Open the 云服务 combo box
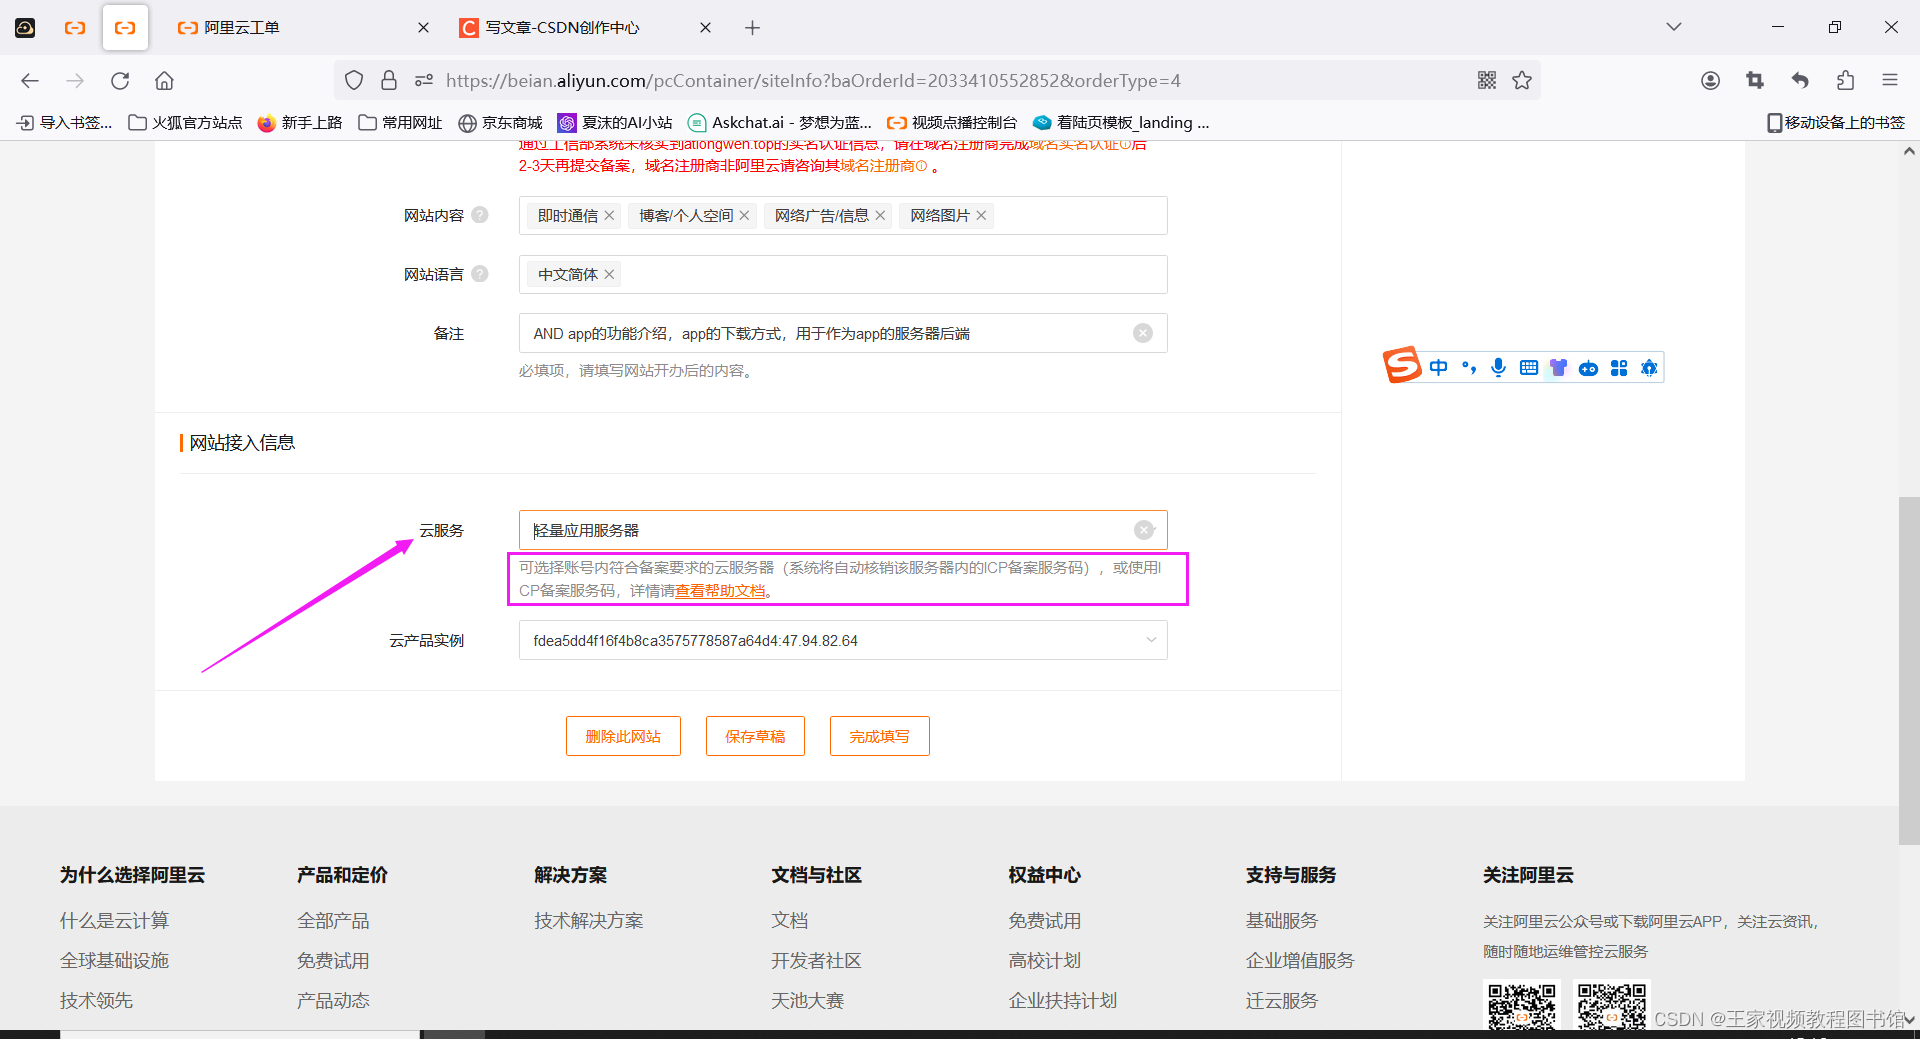The image size is (1920, 1039). 843,531
